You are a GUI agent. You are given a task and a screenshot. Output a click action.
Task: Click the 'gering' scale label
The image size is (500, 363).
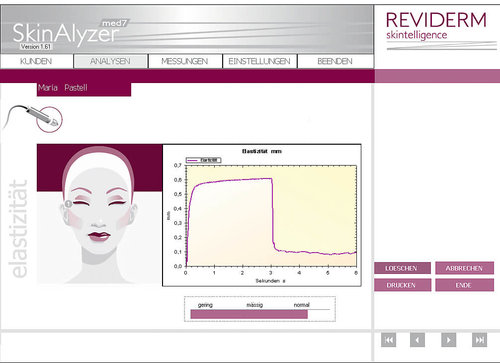tap(205, 305)
